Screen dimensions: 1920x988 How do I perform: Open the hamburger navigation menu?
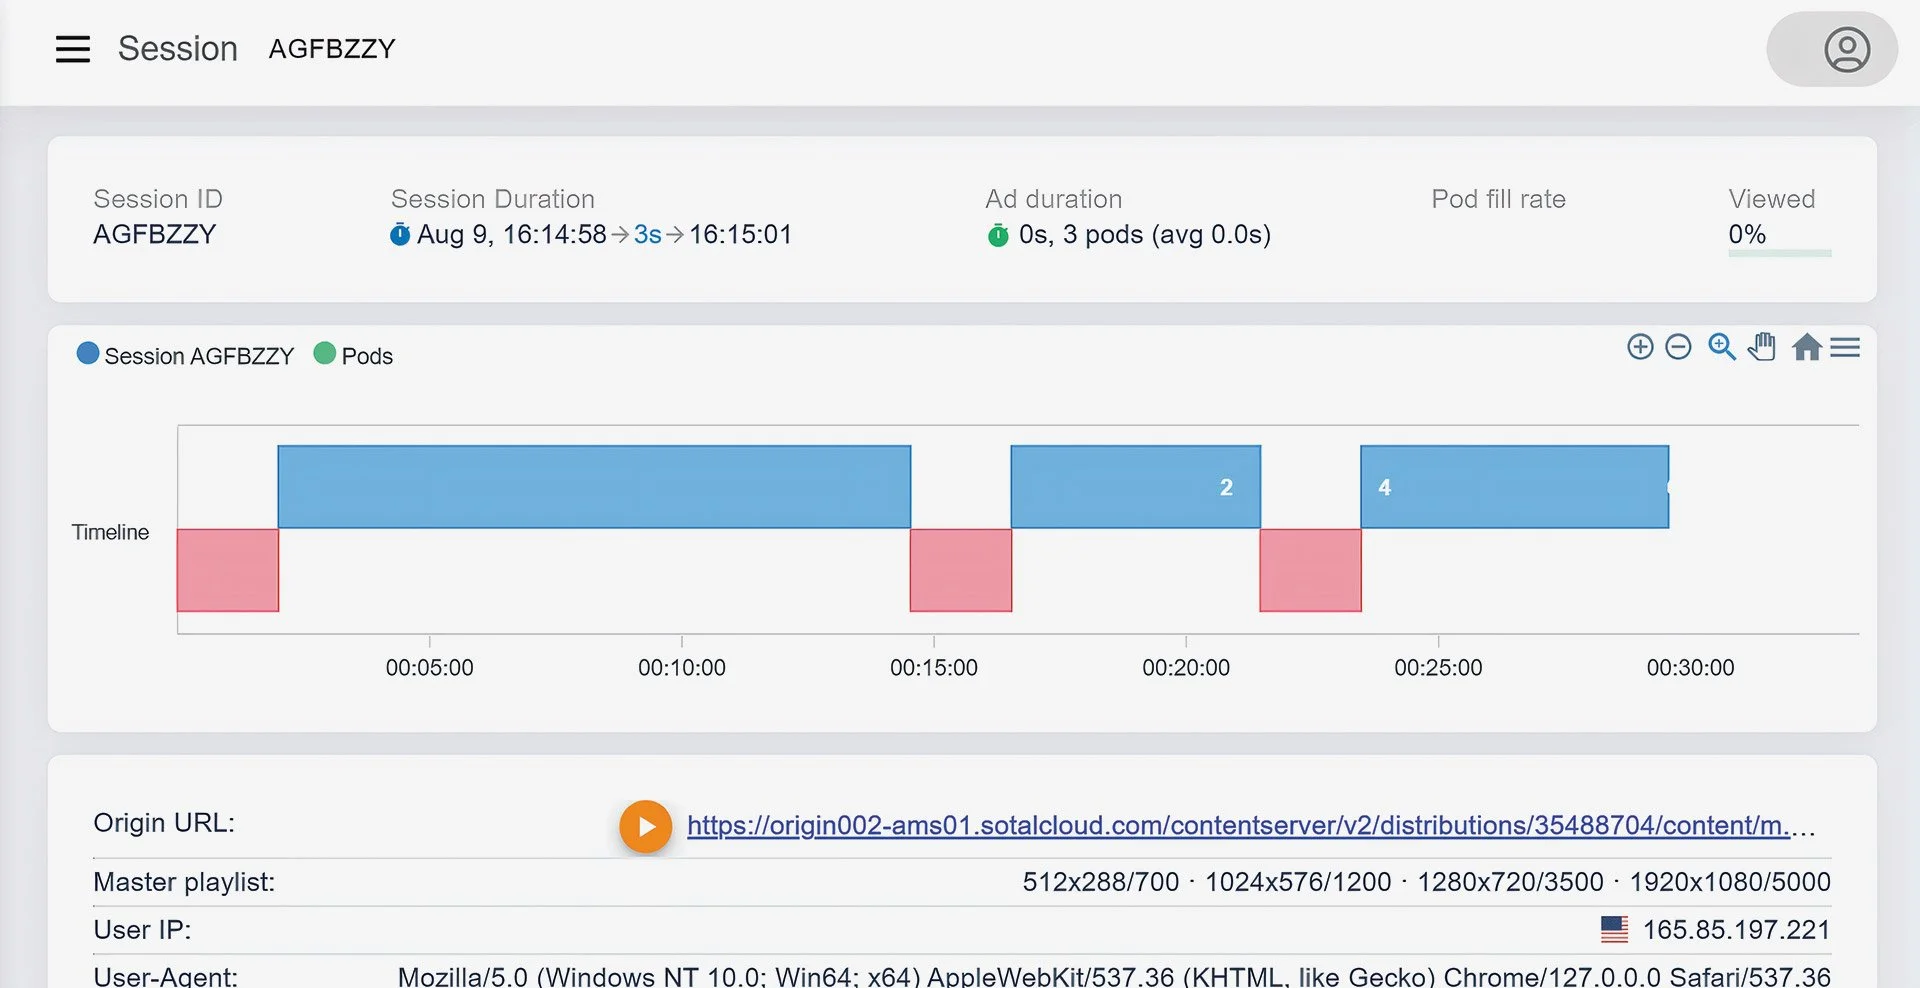tap(73, 49)
